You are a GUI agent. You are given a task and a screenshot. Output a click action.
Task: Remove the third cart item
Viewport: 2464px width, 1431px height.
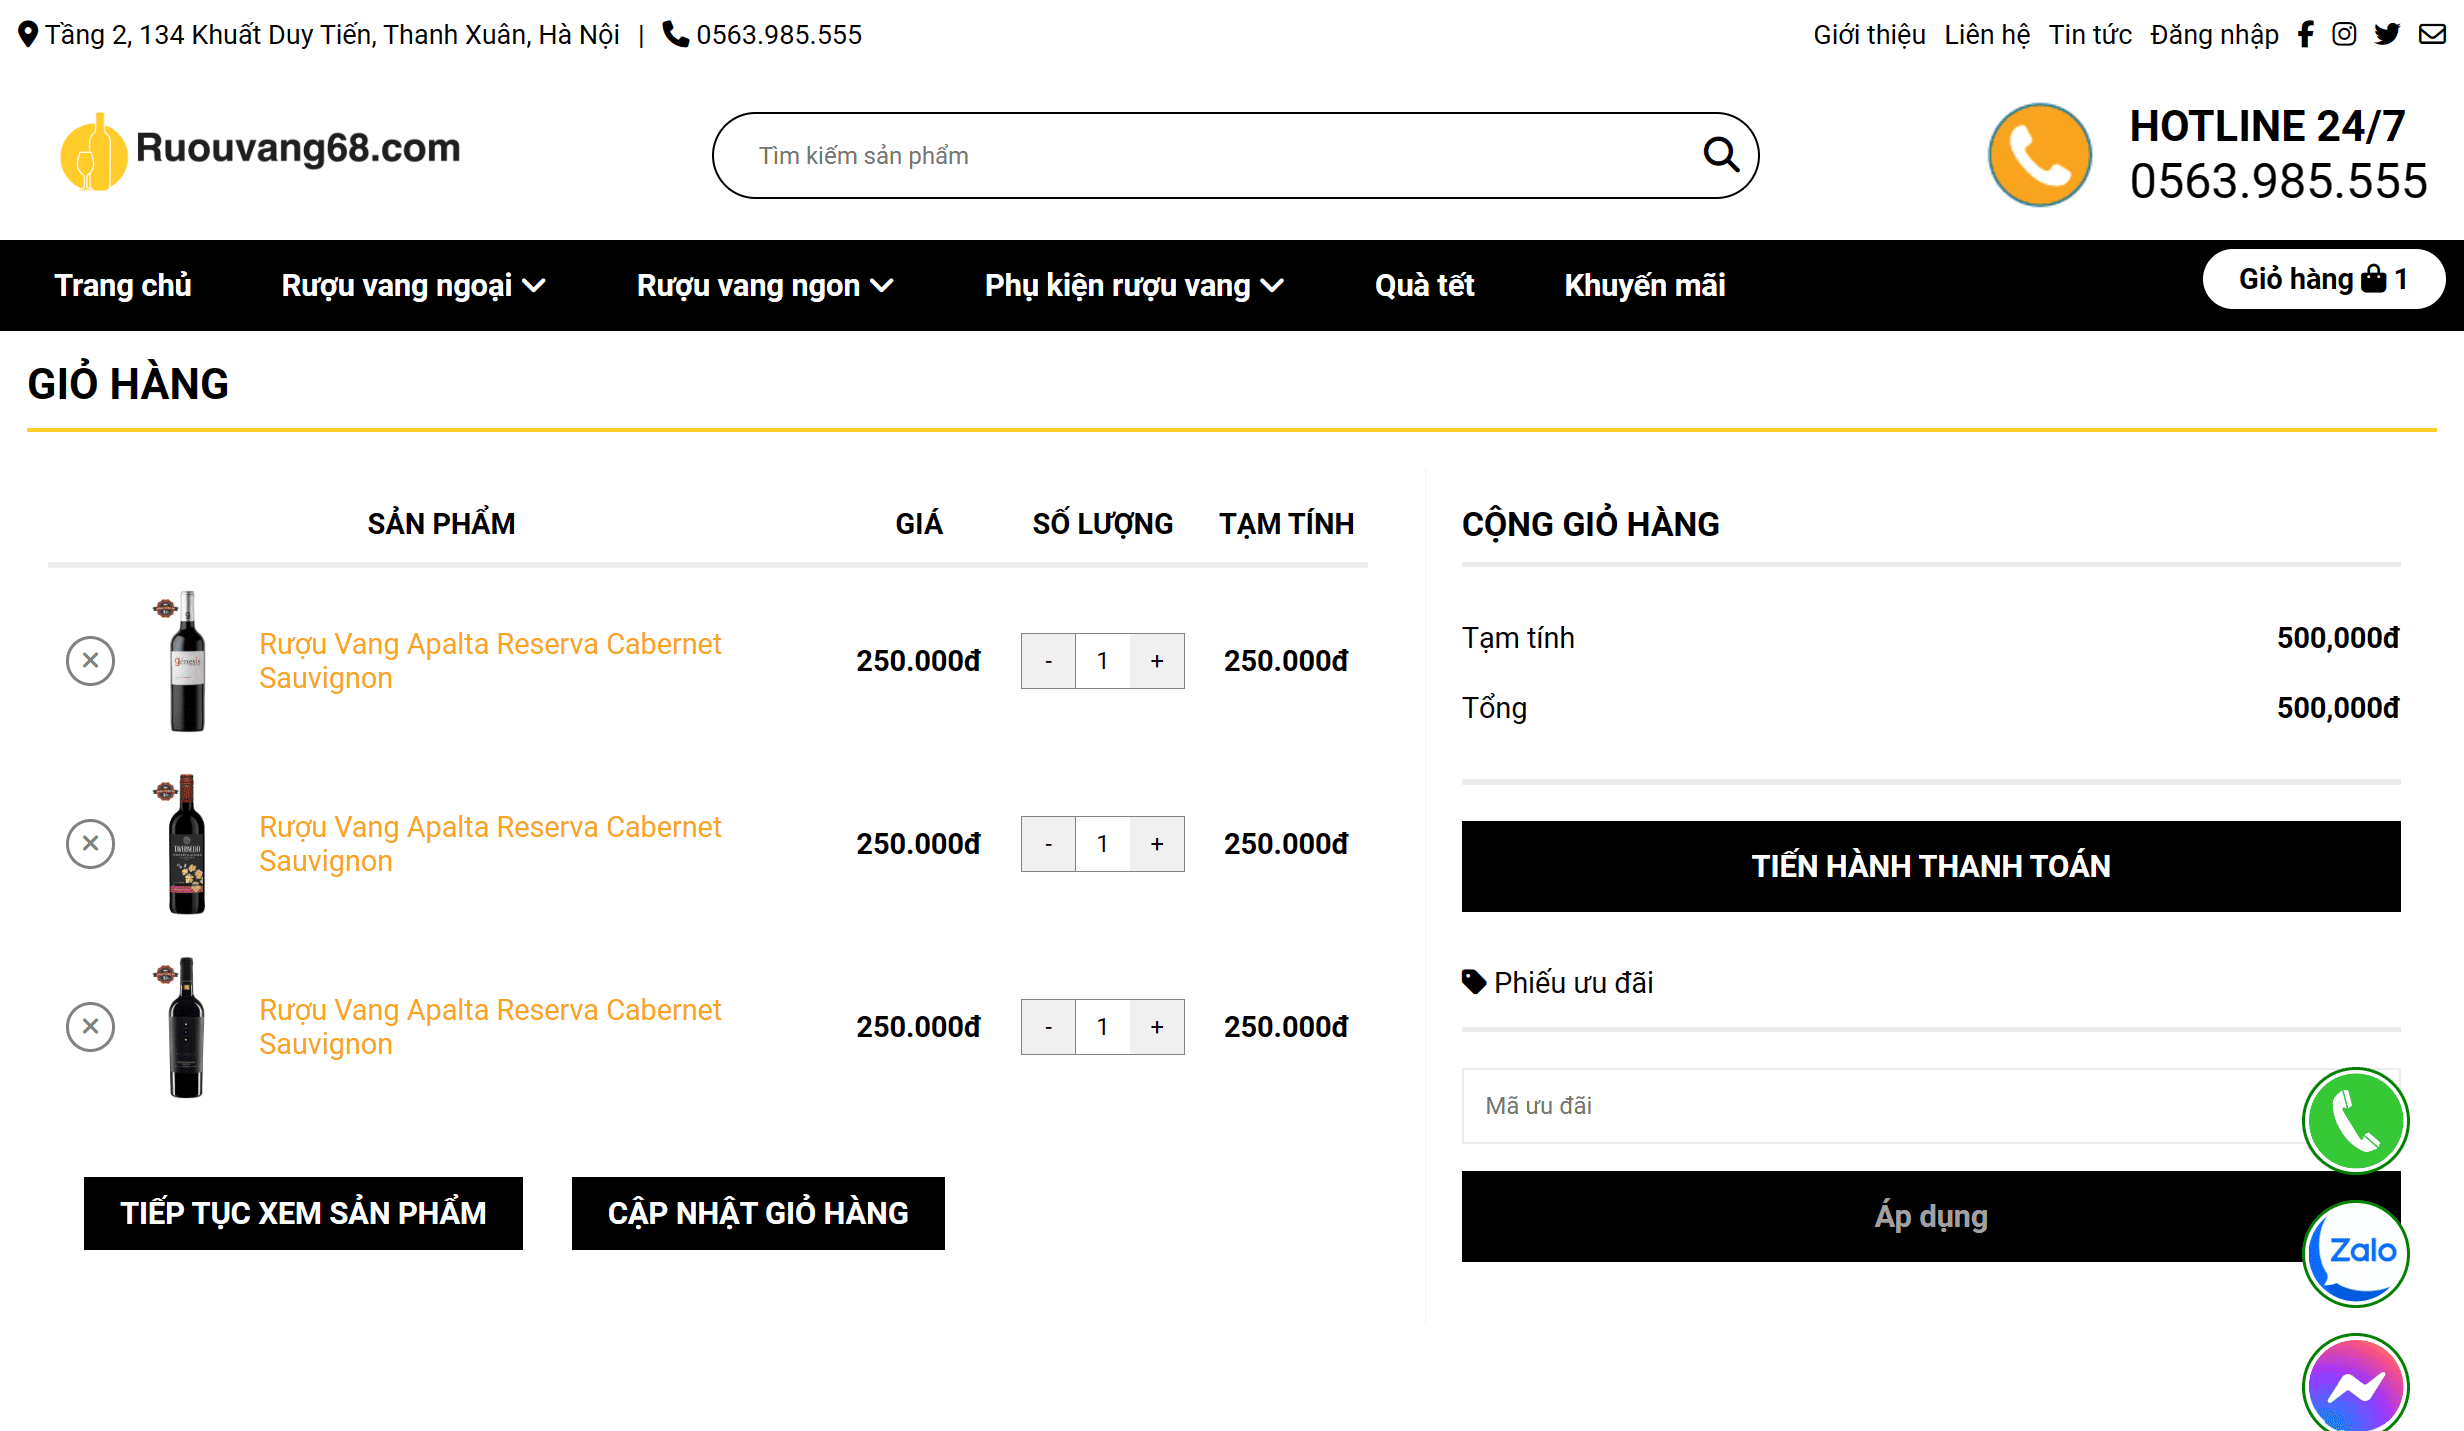click(x=90, y=1027)
